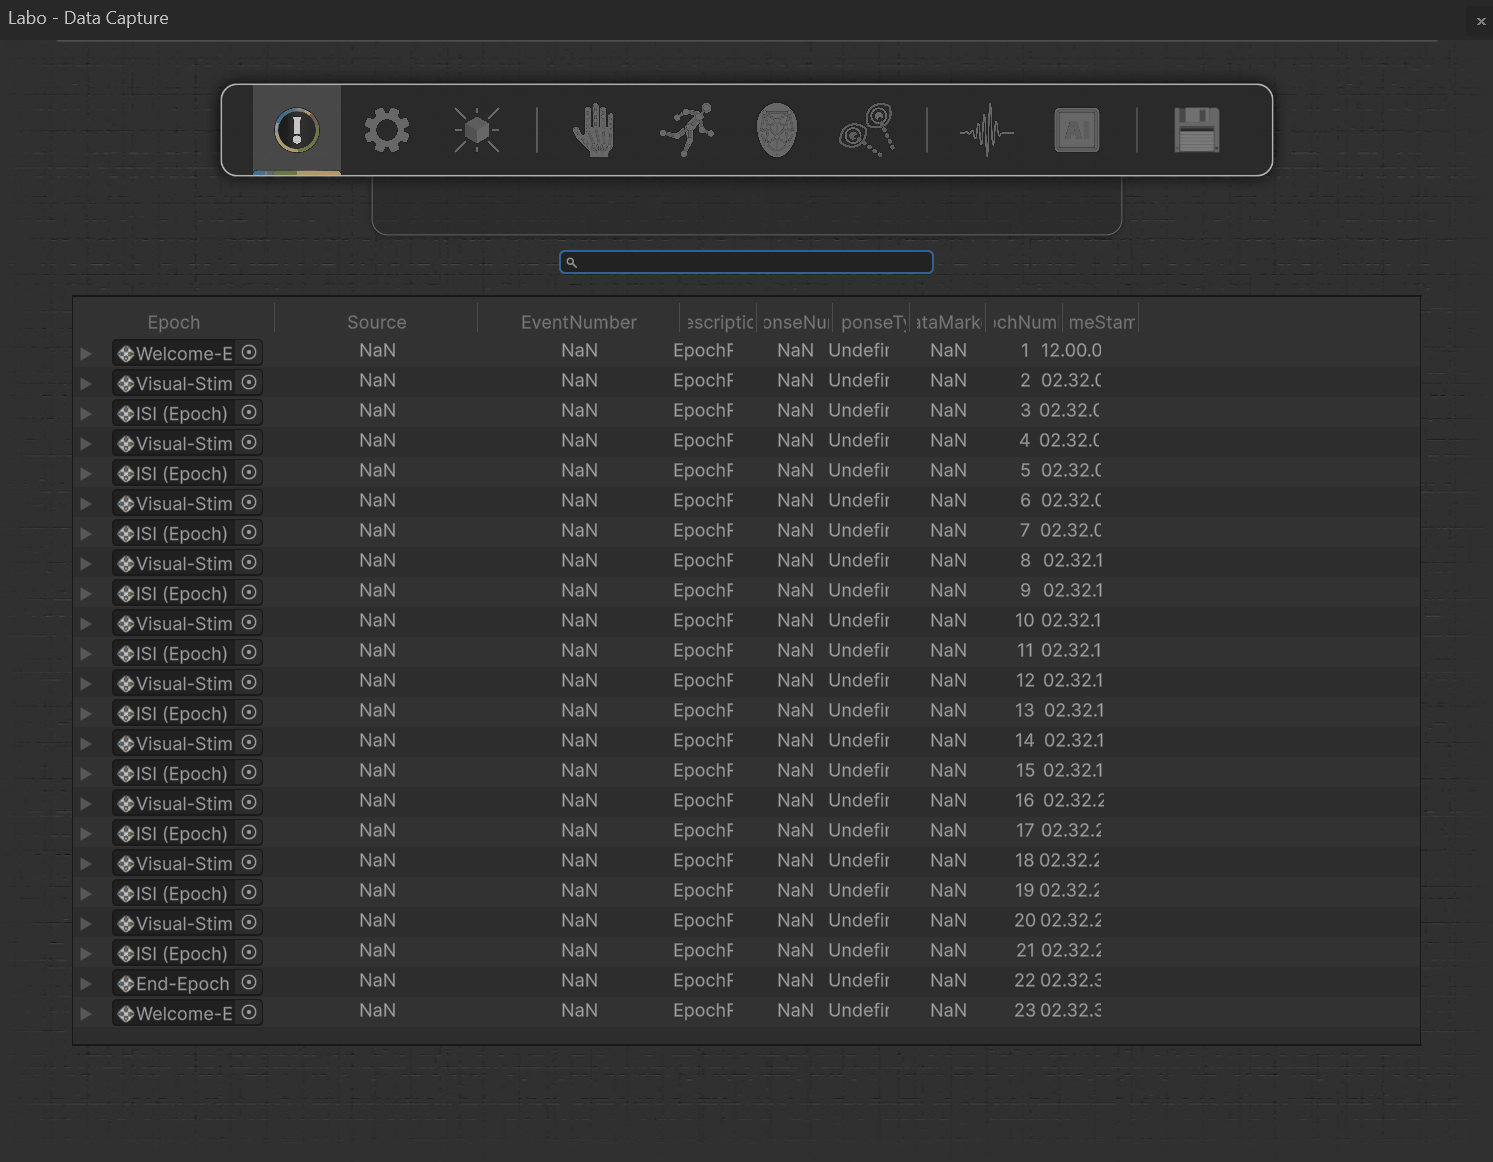The height and width of the screenshot is (1162, 1493).
Task: Click the asset icon of End-Epoch field
Action: 126,984
